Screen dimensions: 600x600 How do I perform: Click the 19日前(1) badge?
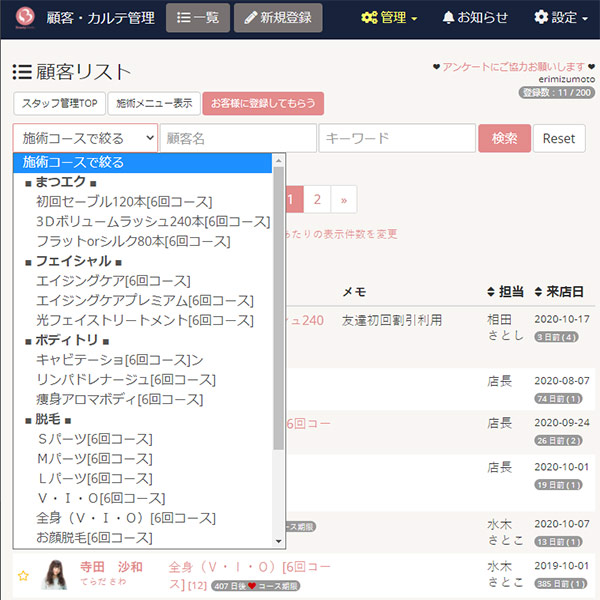(558, 485)
